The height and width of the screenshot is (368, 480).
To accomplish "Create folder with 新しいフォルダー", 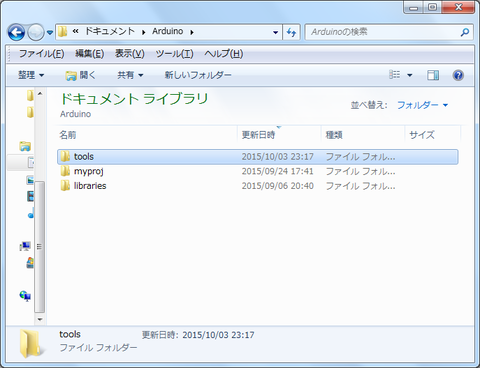I will [x=198, y=75].
